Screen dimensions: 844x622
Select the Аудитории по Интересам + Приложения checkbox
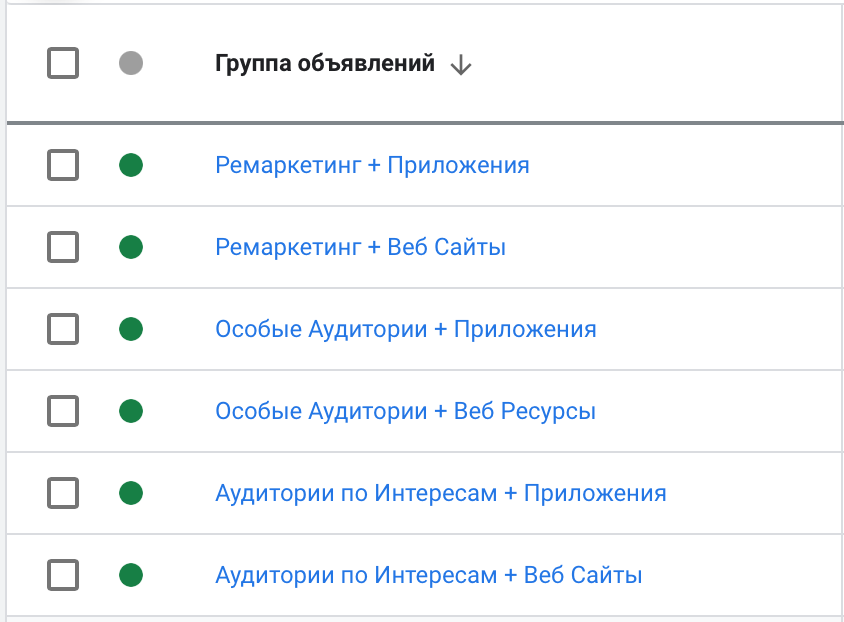63,493
